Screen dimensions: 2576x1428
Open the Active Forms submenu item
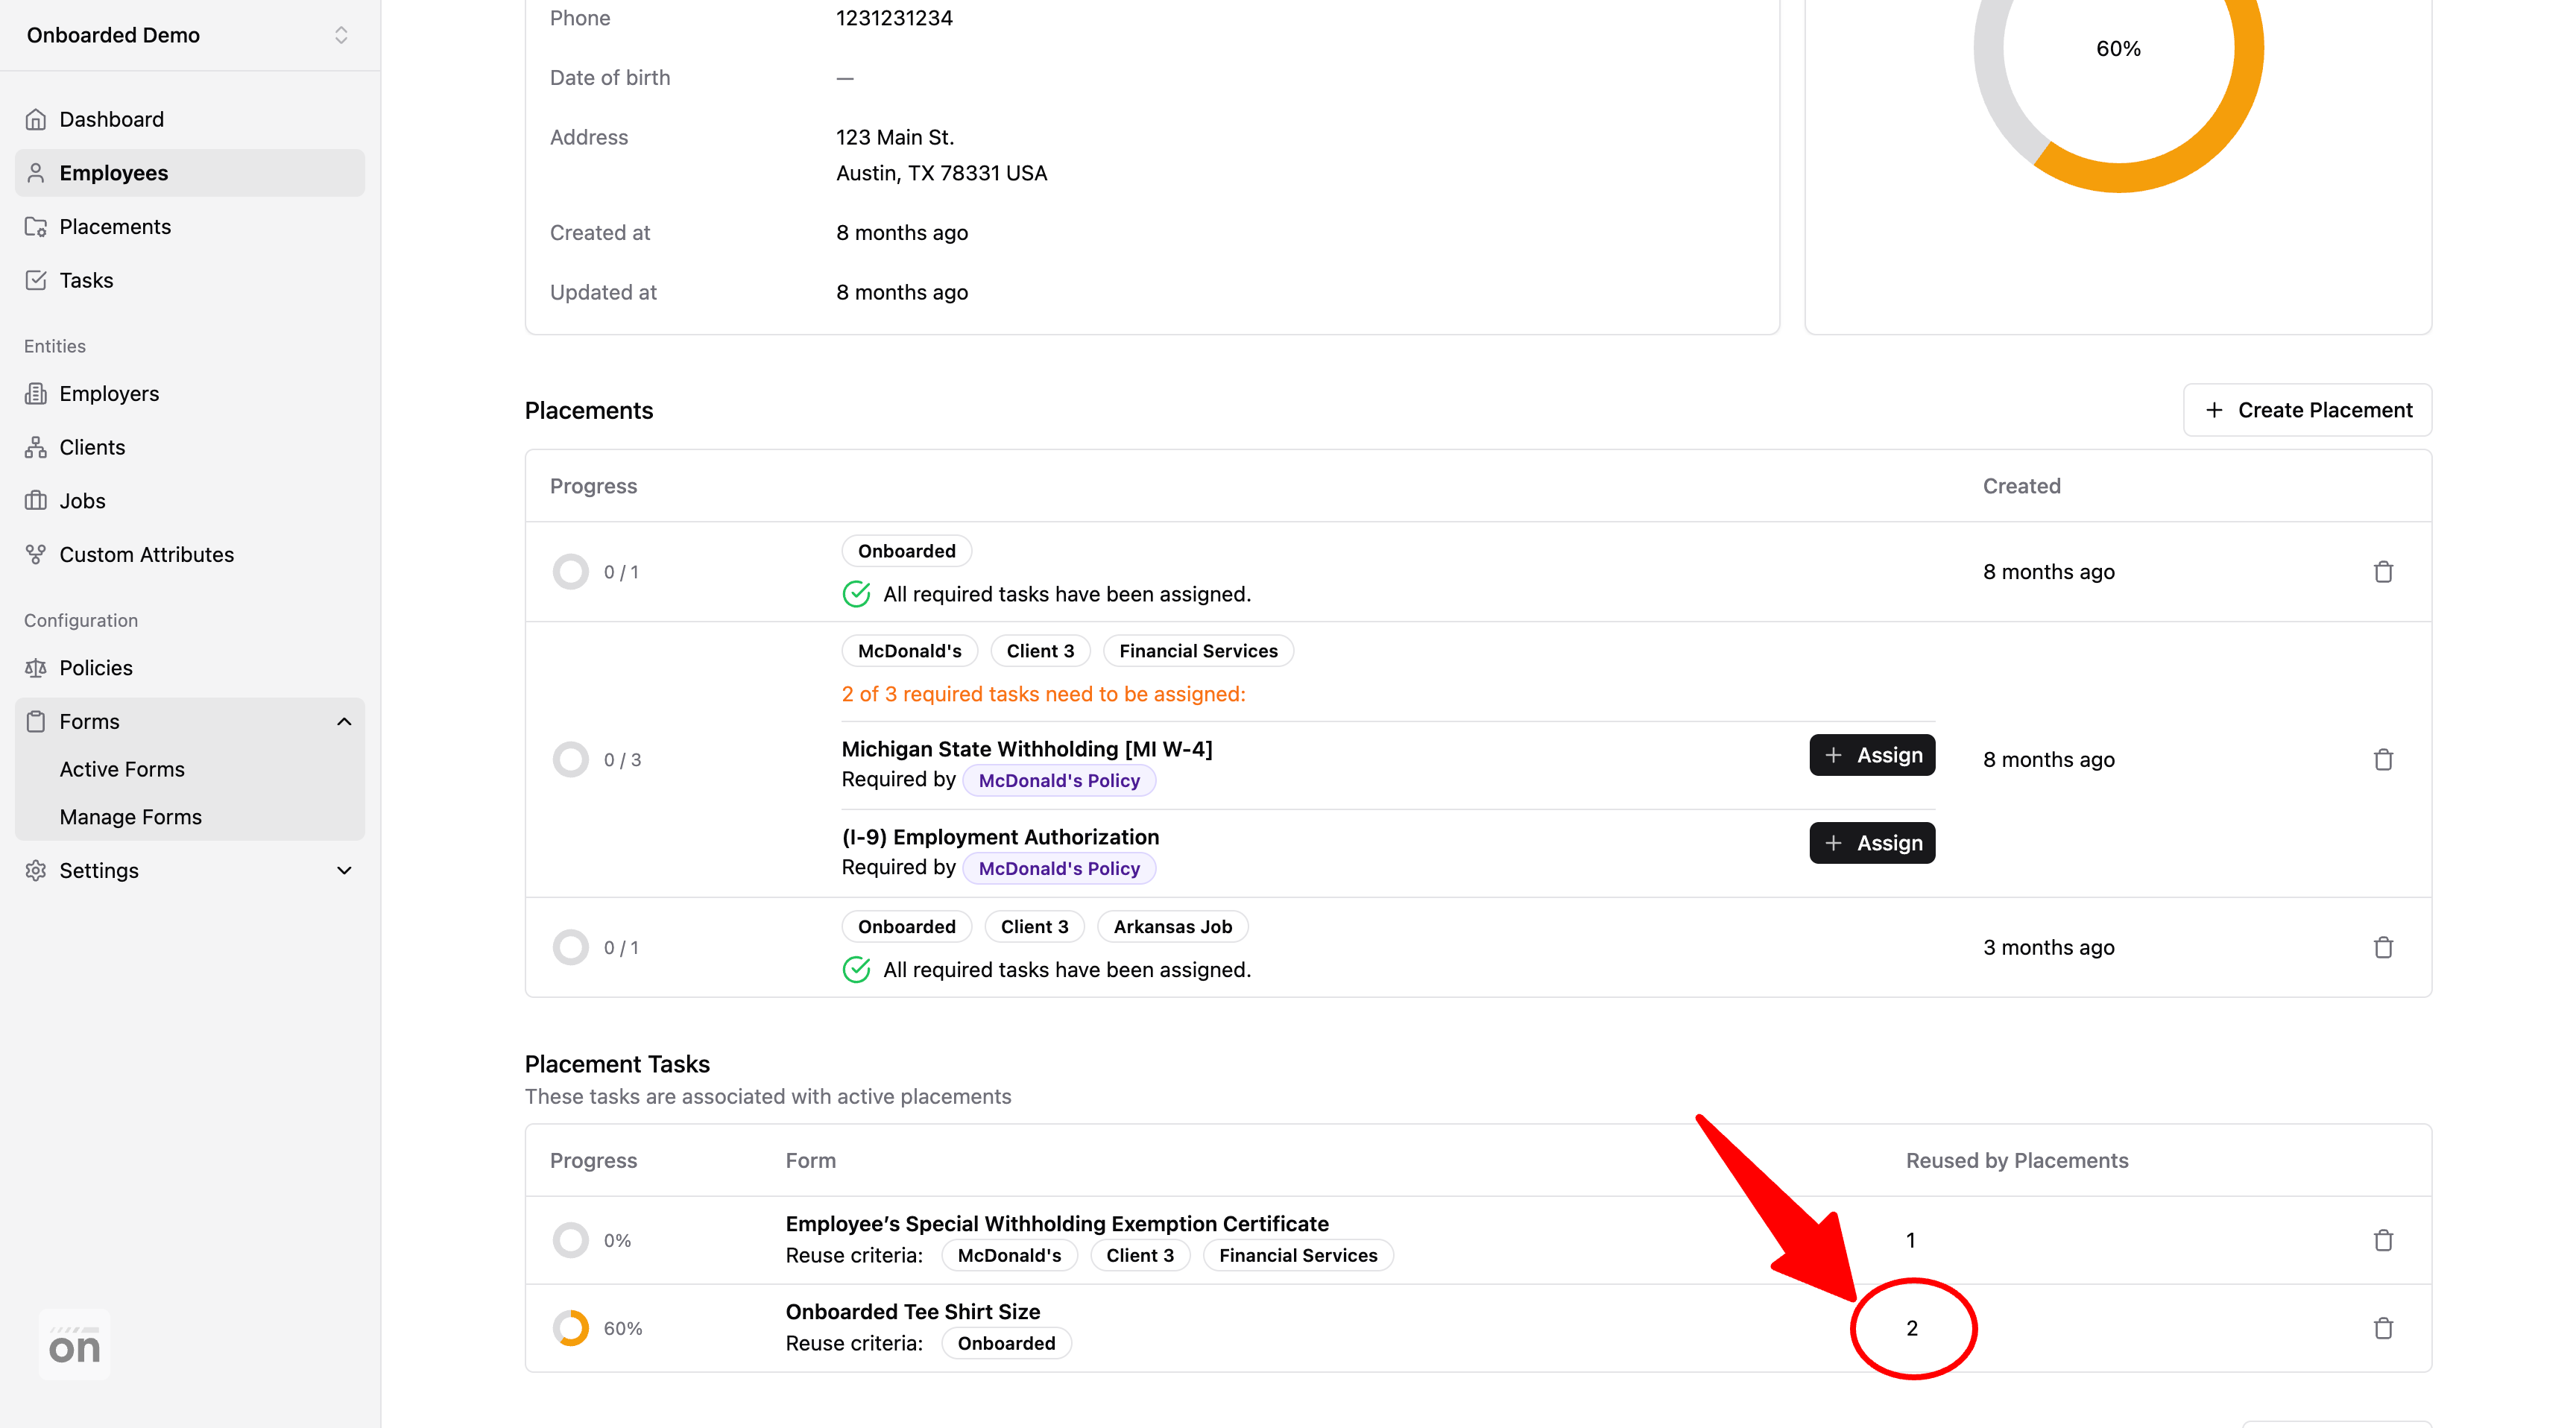122,769
